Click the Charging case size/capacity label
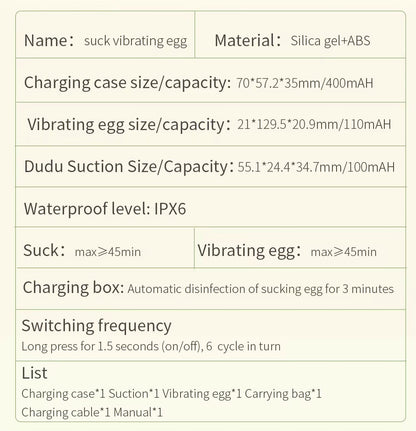Image resolution: width=416 pixels, height=431 pixels. pos(127,83)
